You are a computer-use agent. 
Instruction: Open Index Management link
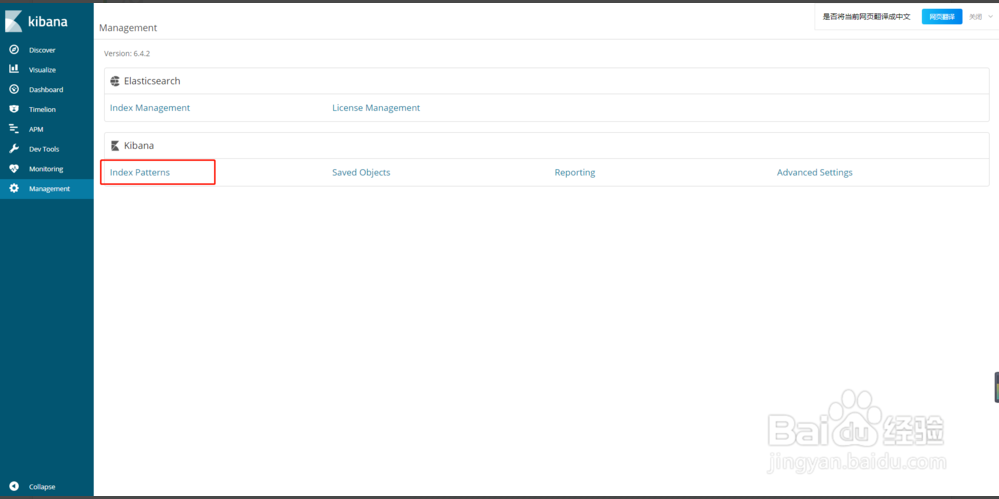click(150, 108)
